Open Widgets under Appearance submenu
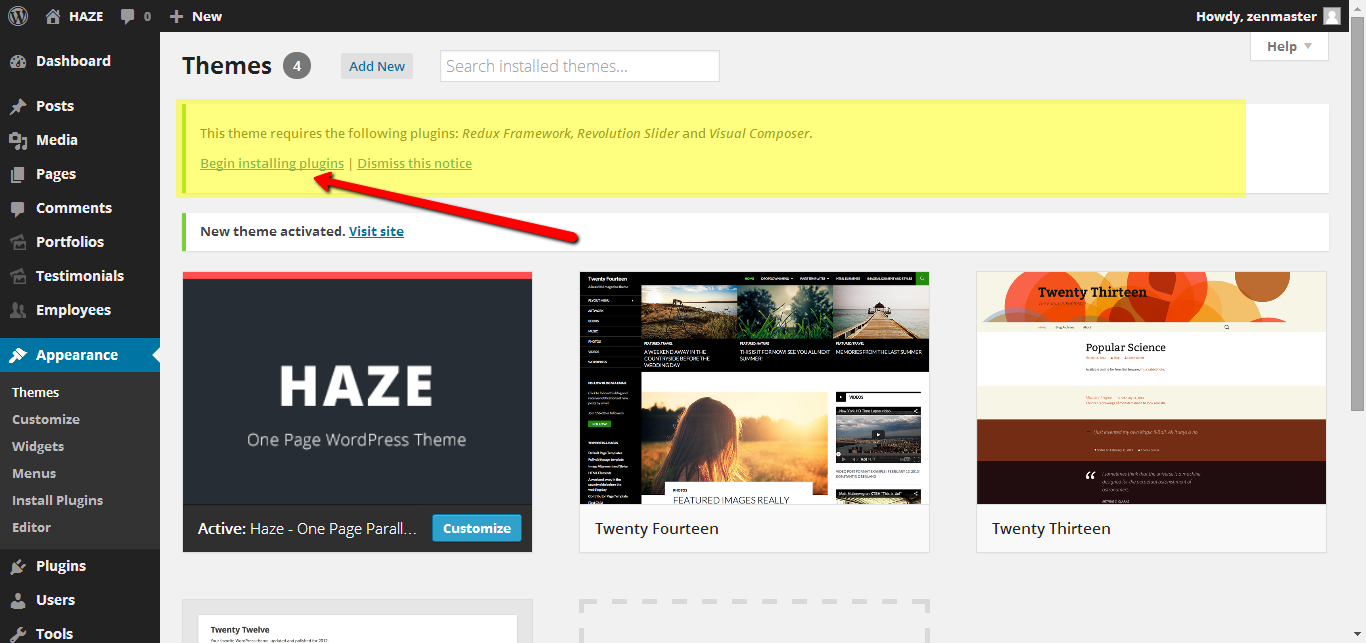Viewport: 1366px width, 643px height. (x=38, y=446)
